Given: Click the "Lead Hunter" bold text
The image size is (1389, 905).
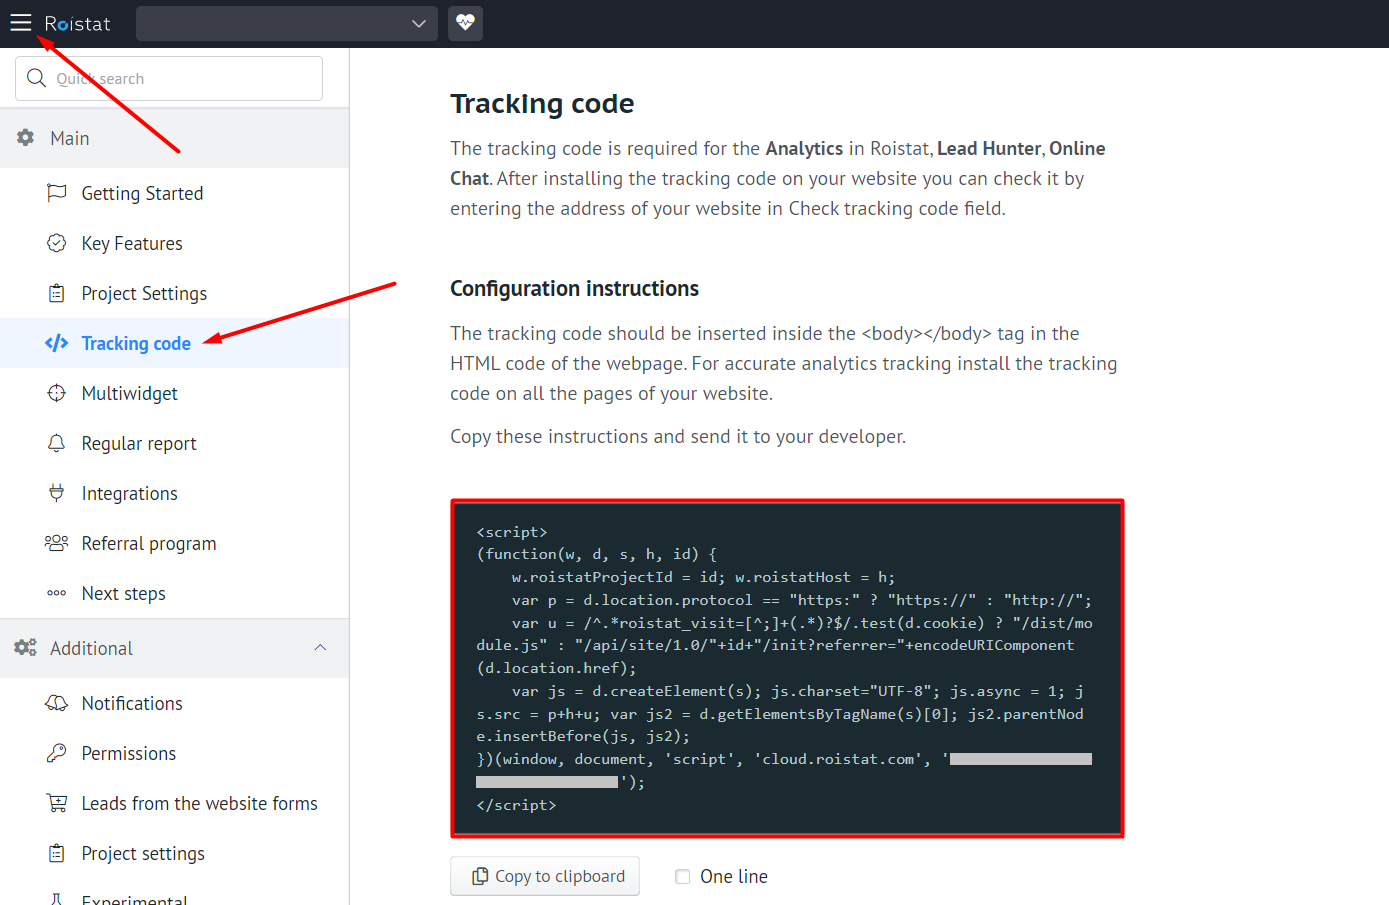Looking at the screenshot, I should pyautogui.click(x=989, y=148).
